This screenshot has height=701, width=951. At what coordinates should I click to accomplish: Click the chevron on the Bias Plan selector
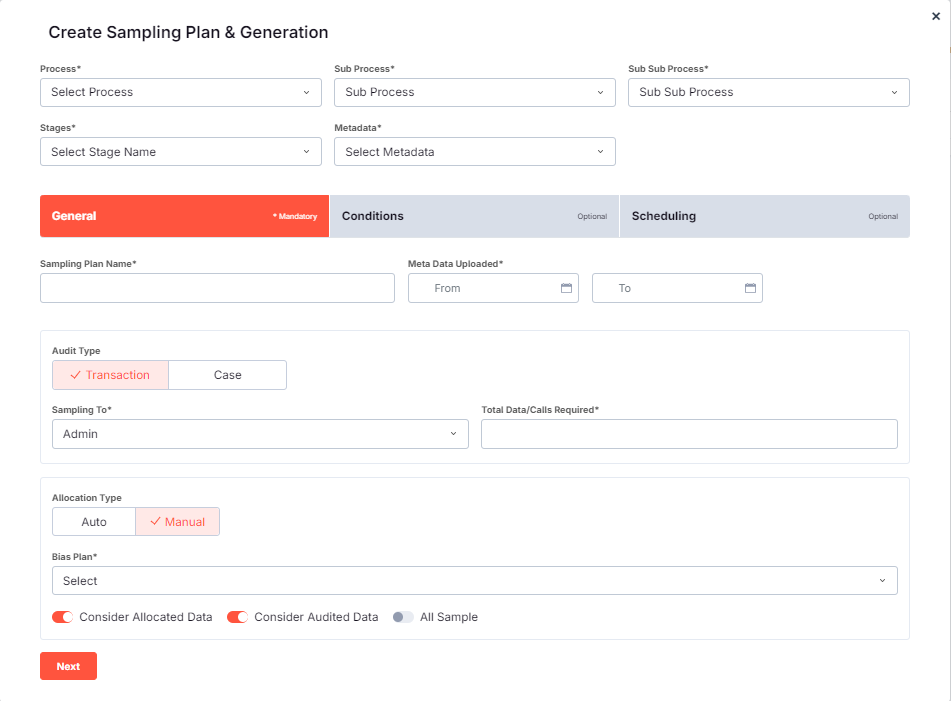coord(883,580)
